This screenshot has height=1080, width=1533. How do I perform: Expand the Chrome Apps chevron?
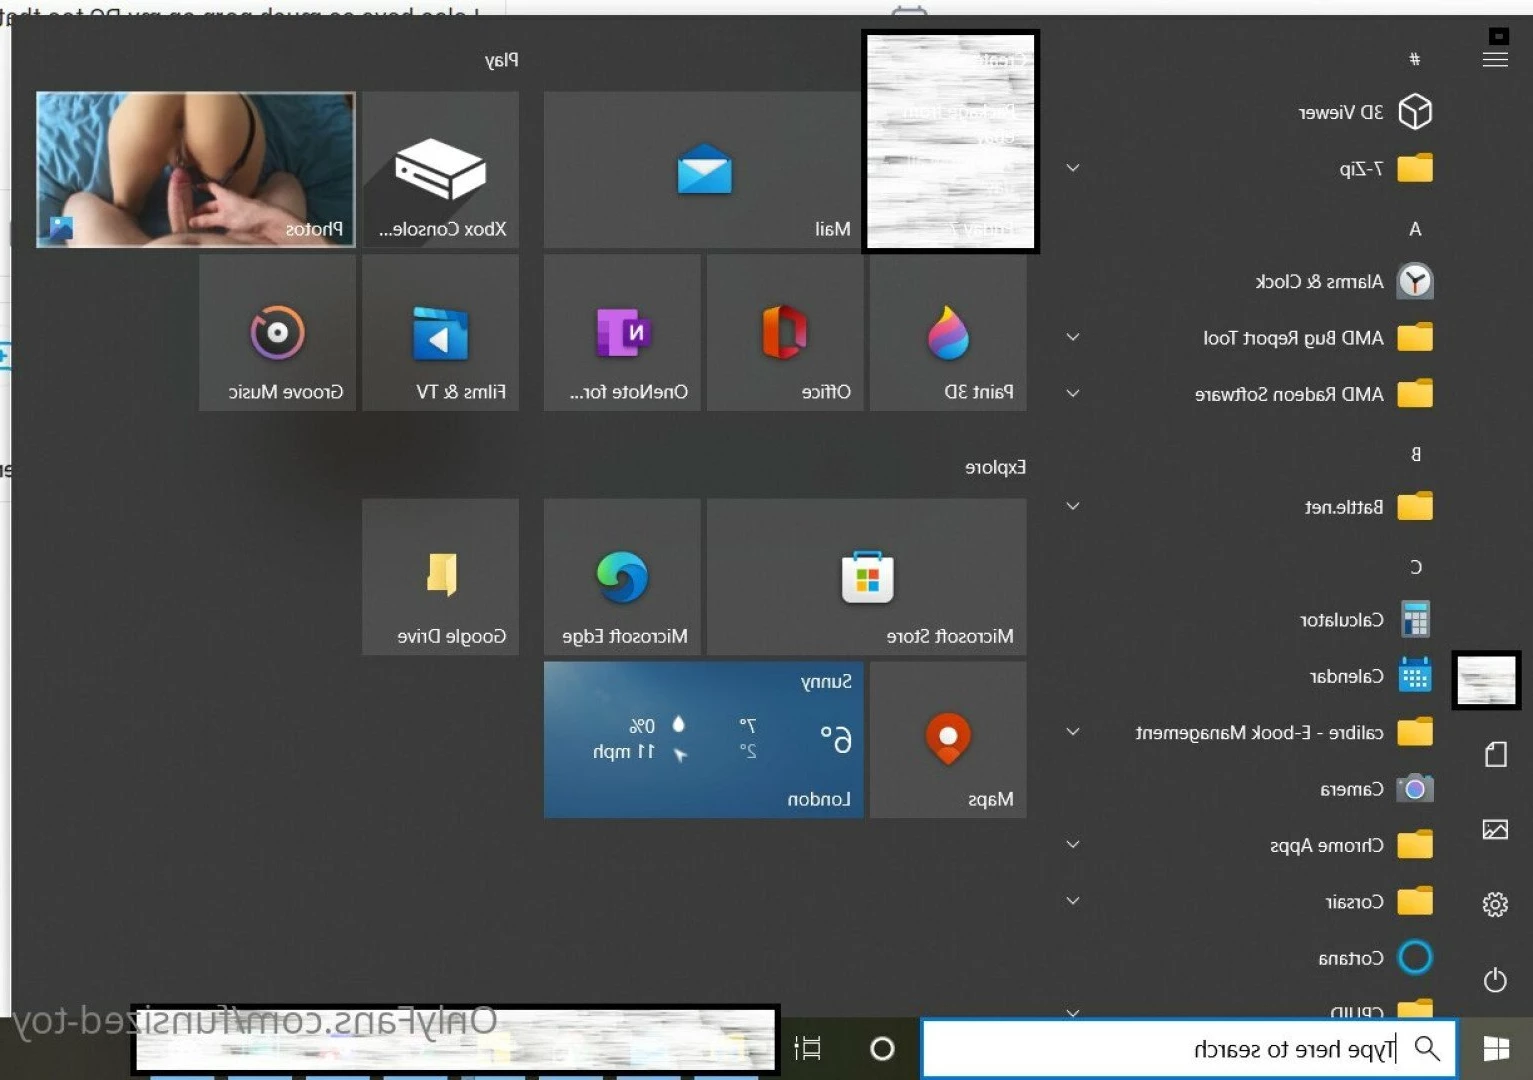click(x=1073, y=845)
